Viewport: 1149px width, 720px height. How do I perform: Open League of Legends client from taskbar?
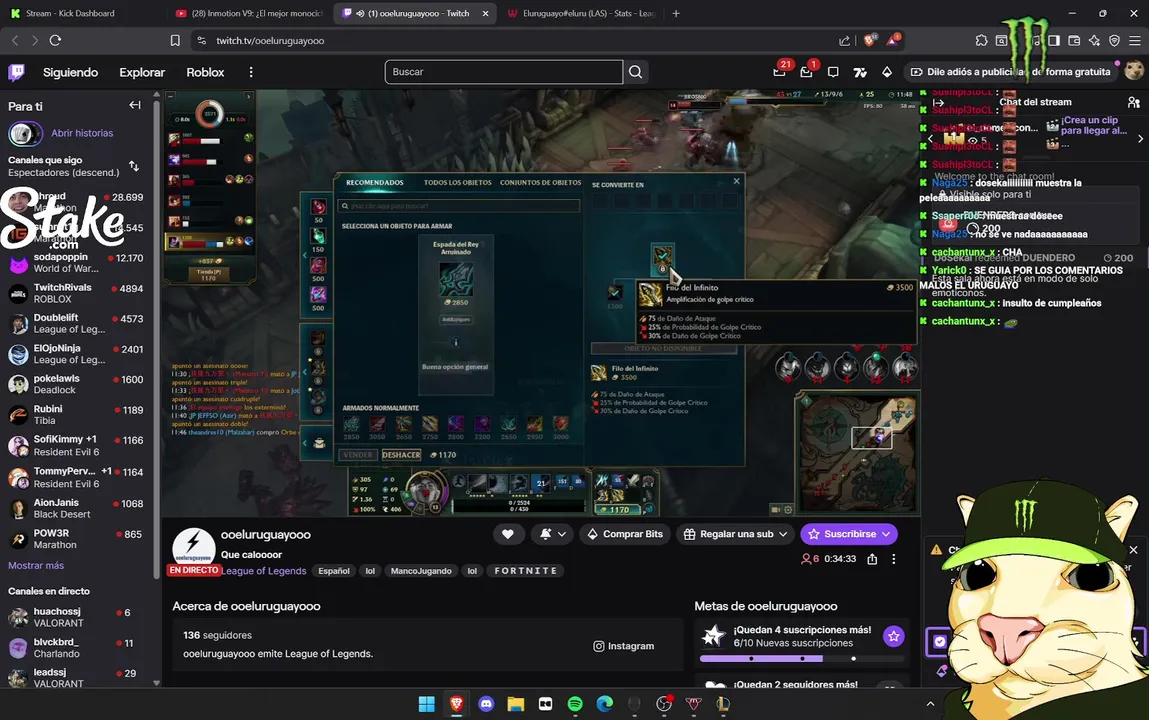click(723, 704)
